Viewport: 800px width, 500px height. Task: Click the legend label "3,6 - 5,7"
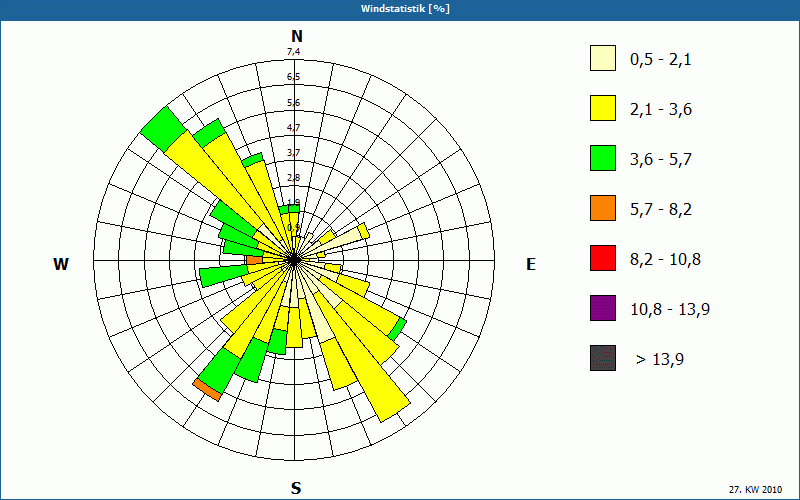coord(661,160)
